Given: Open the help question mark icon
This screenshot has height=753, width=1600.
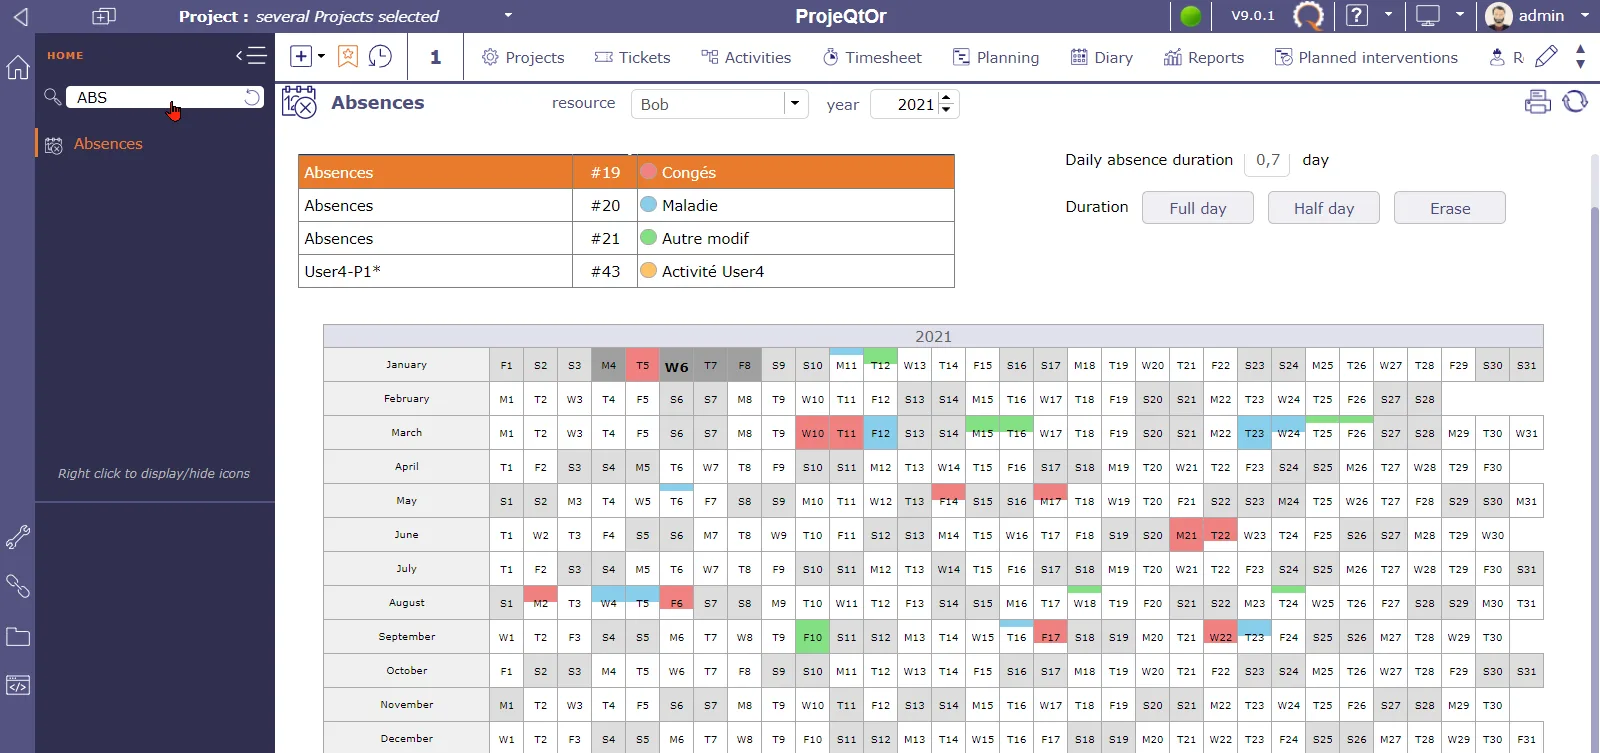Looking at the screenshot, I should click(1357, 16).
